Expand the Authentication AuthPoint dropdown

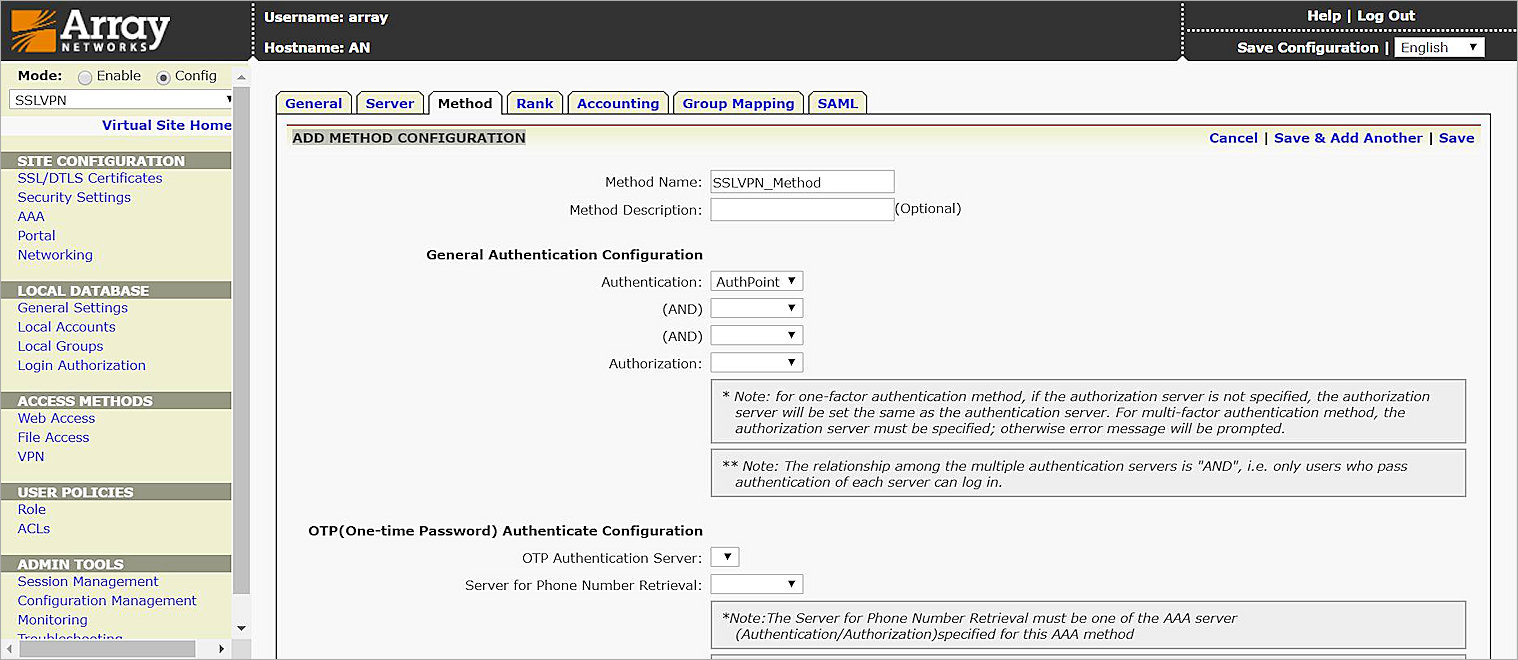[756, 282]
